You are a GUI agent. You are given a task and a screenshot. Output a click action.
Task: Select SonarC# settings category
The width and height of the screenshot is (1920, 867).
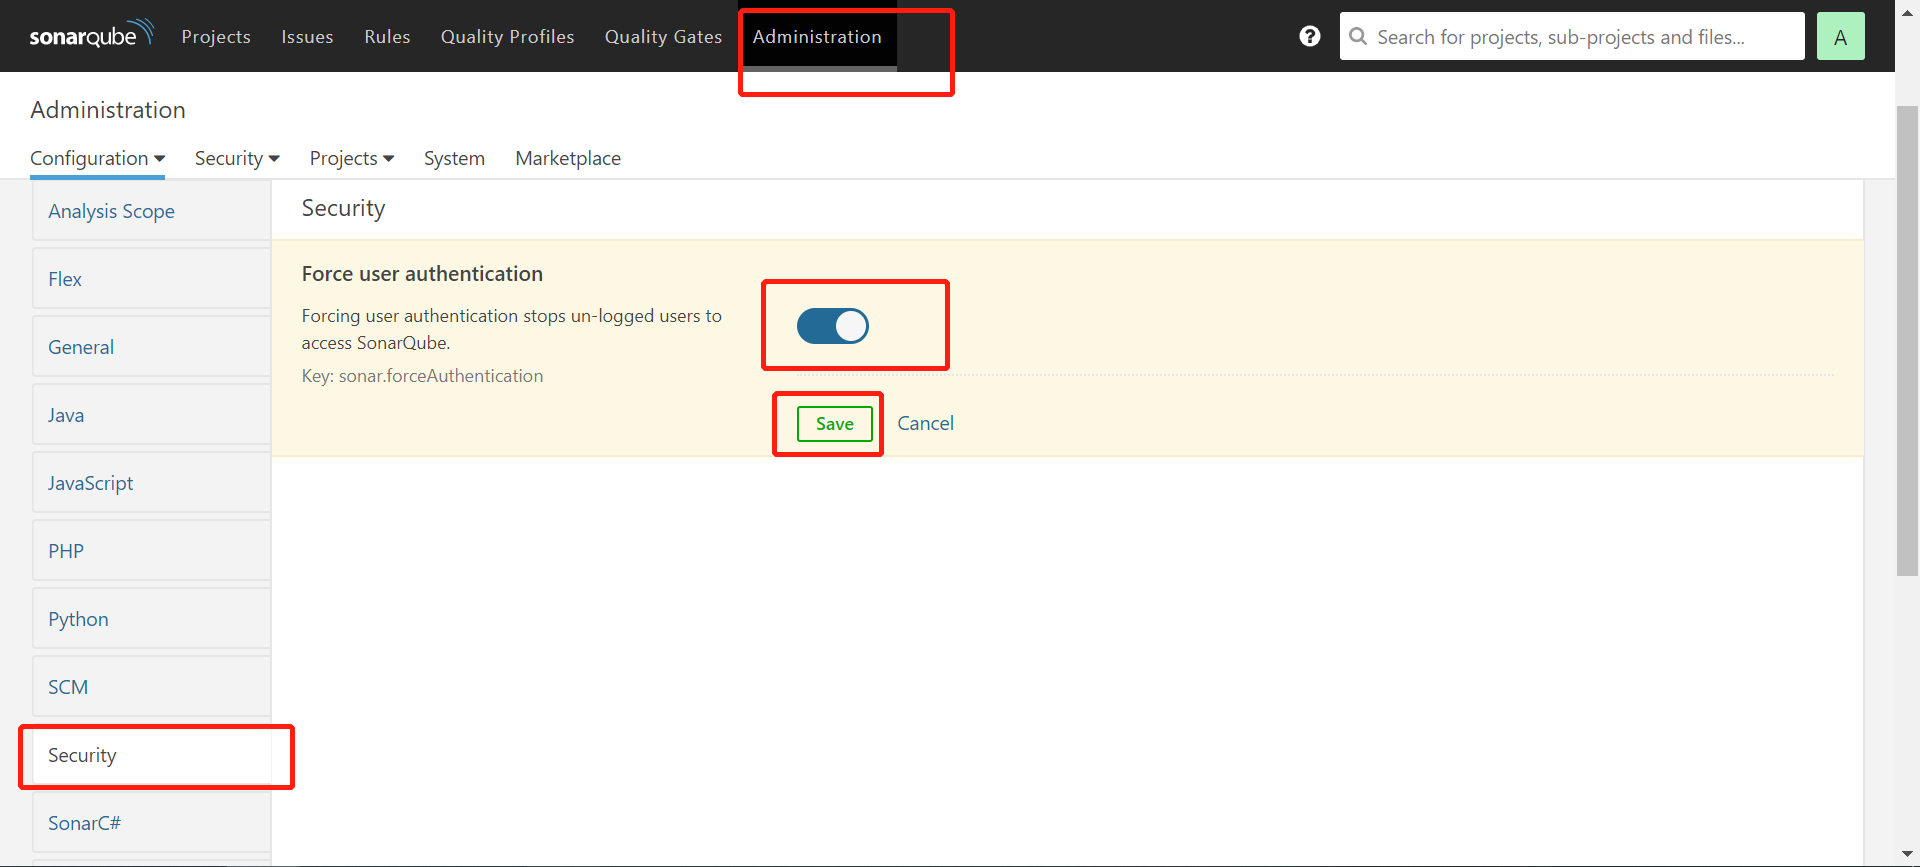(151, 823)
